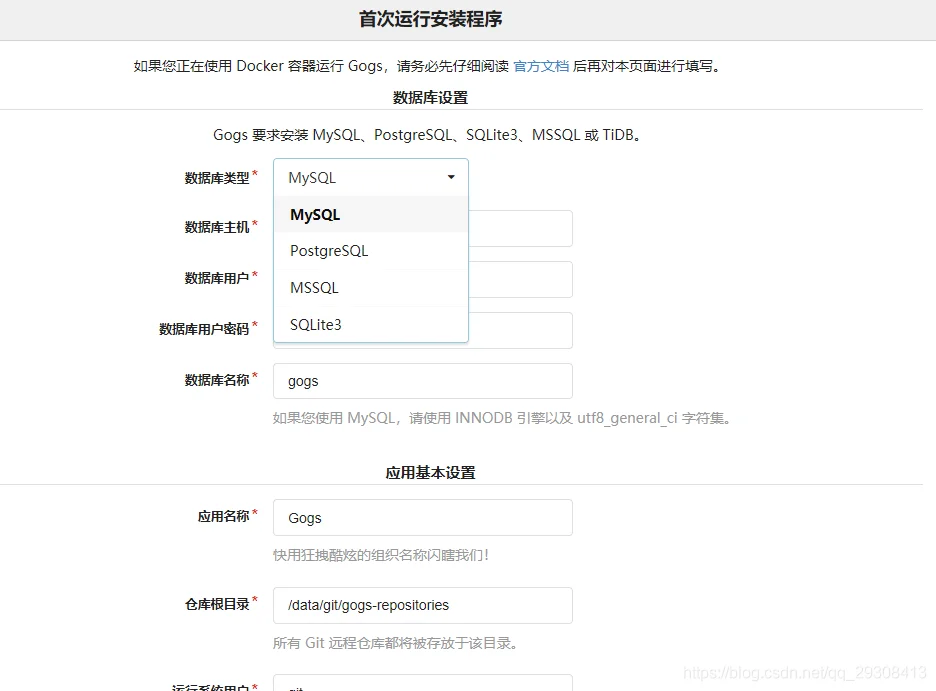Screen dimensions: 936x691
Task: Click the INNODB utf8_general_ci hint text
Action: pyautogui.click(x=502, y=418)
